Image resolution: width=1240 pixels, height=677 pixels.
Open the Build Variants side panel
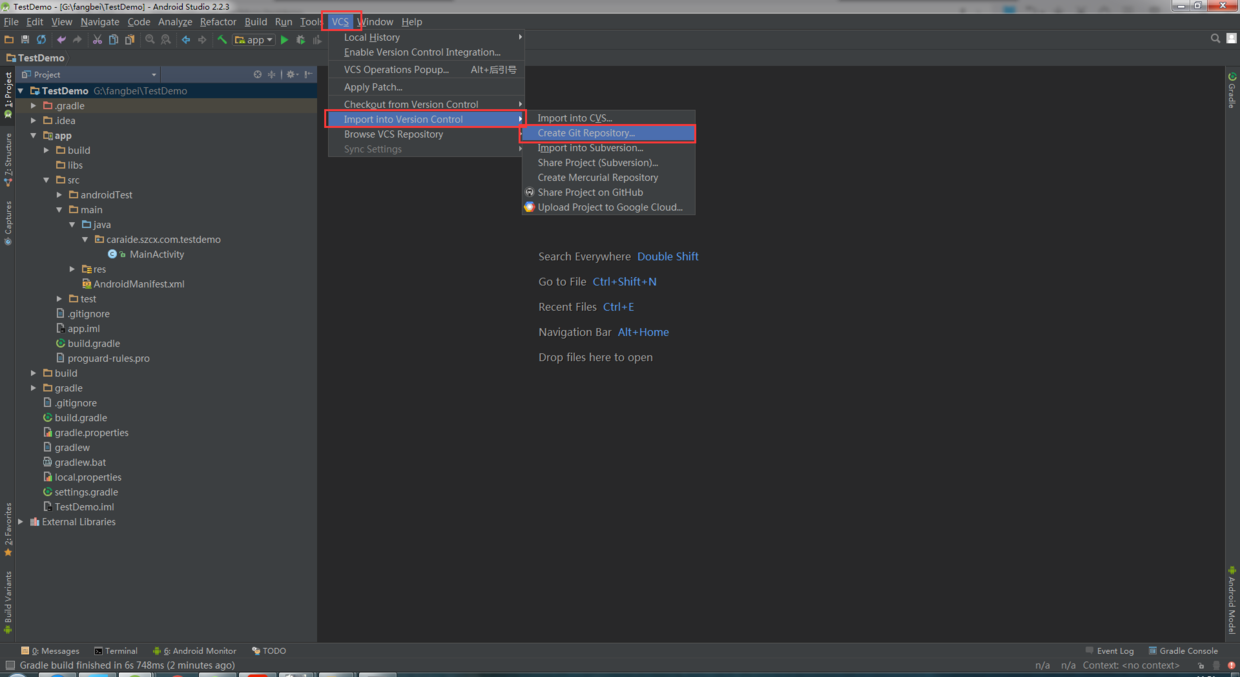click(x=8, y=603)
